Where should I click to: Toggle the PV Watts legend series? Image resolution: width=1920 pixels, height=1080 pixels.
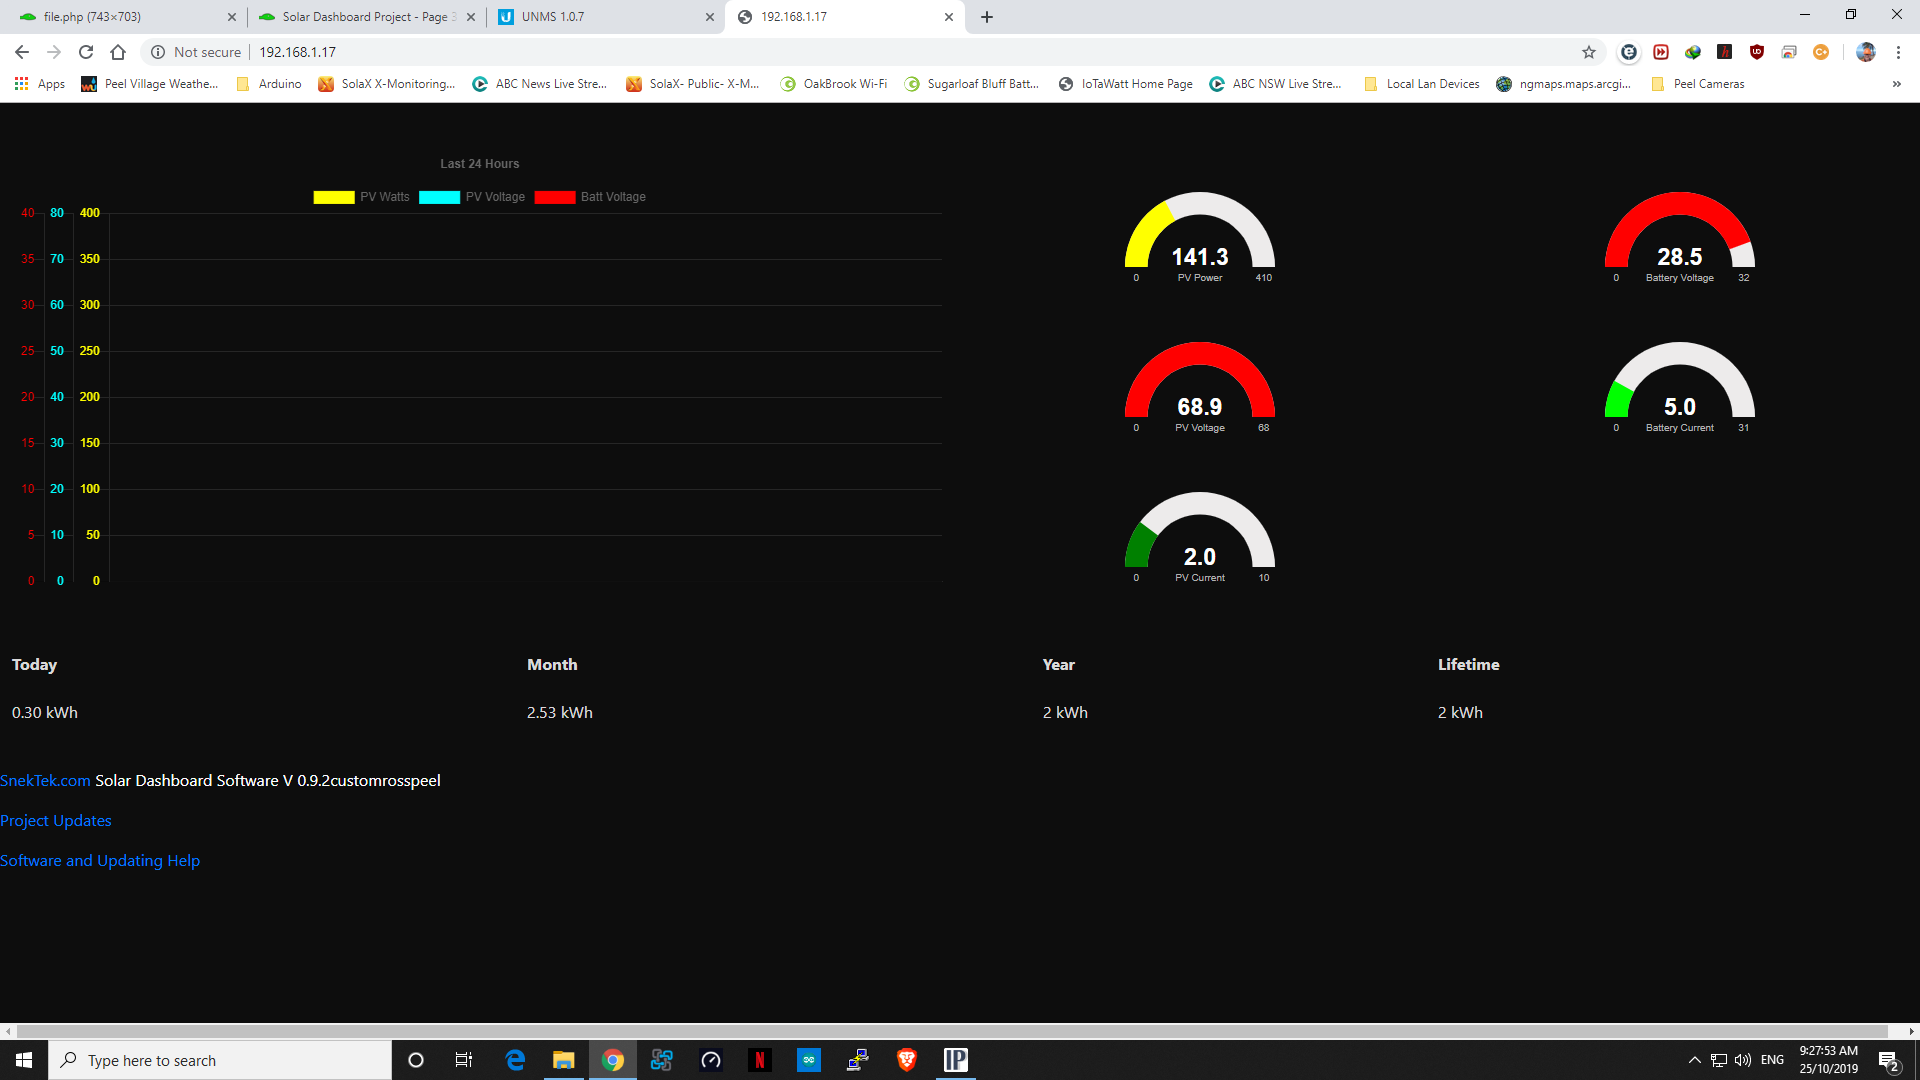click(x=361, y=197)
